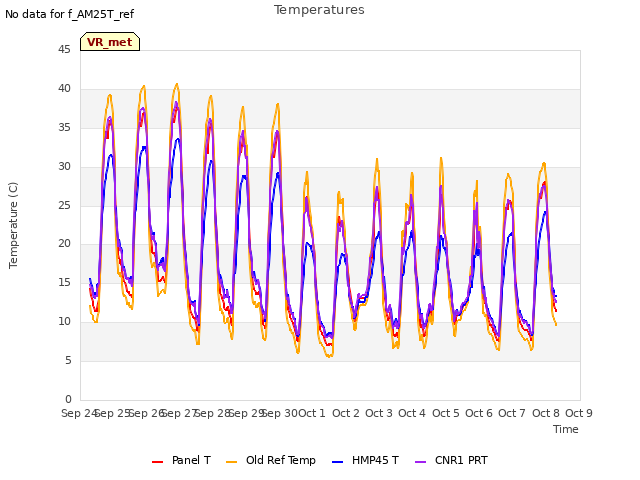Click the 'No data for f_AM25T_ref' message

(69, 14)
